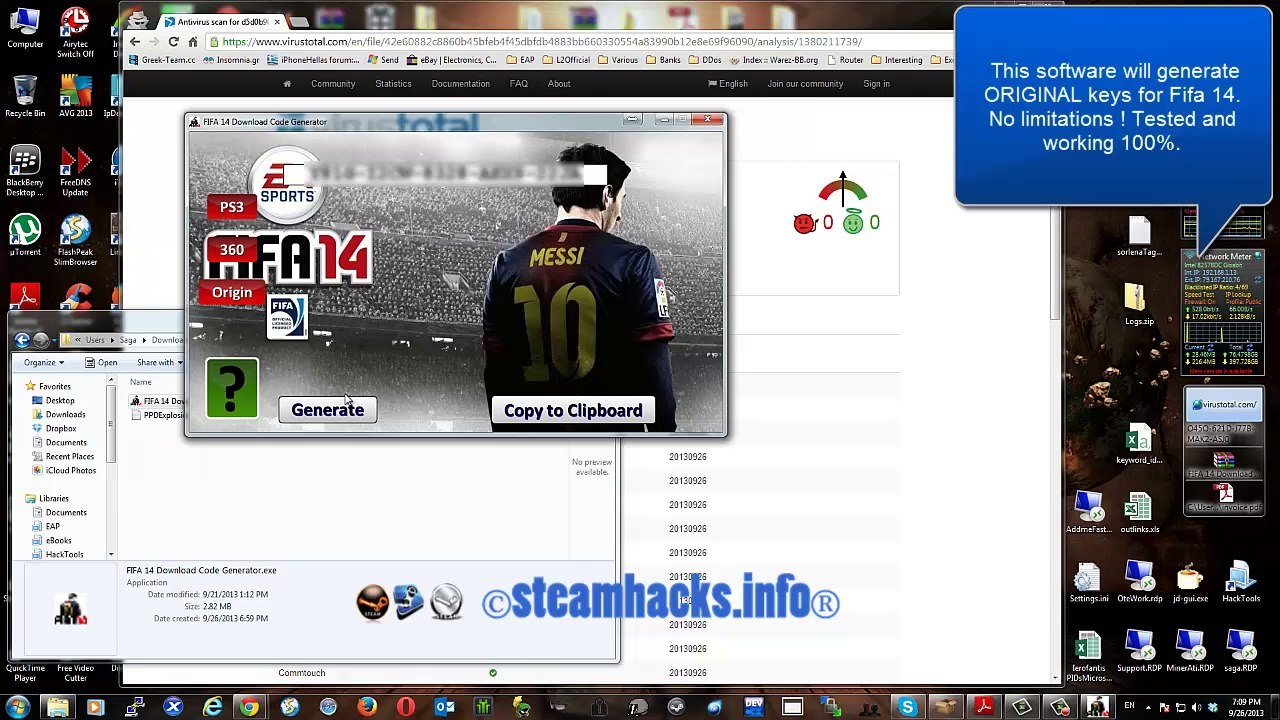Open Adobe Reader from the taskbar
Image resolution: width=1280 pixels, height=720 pixels.
pos(983,708)
